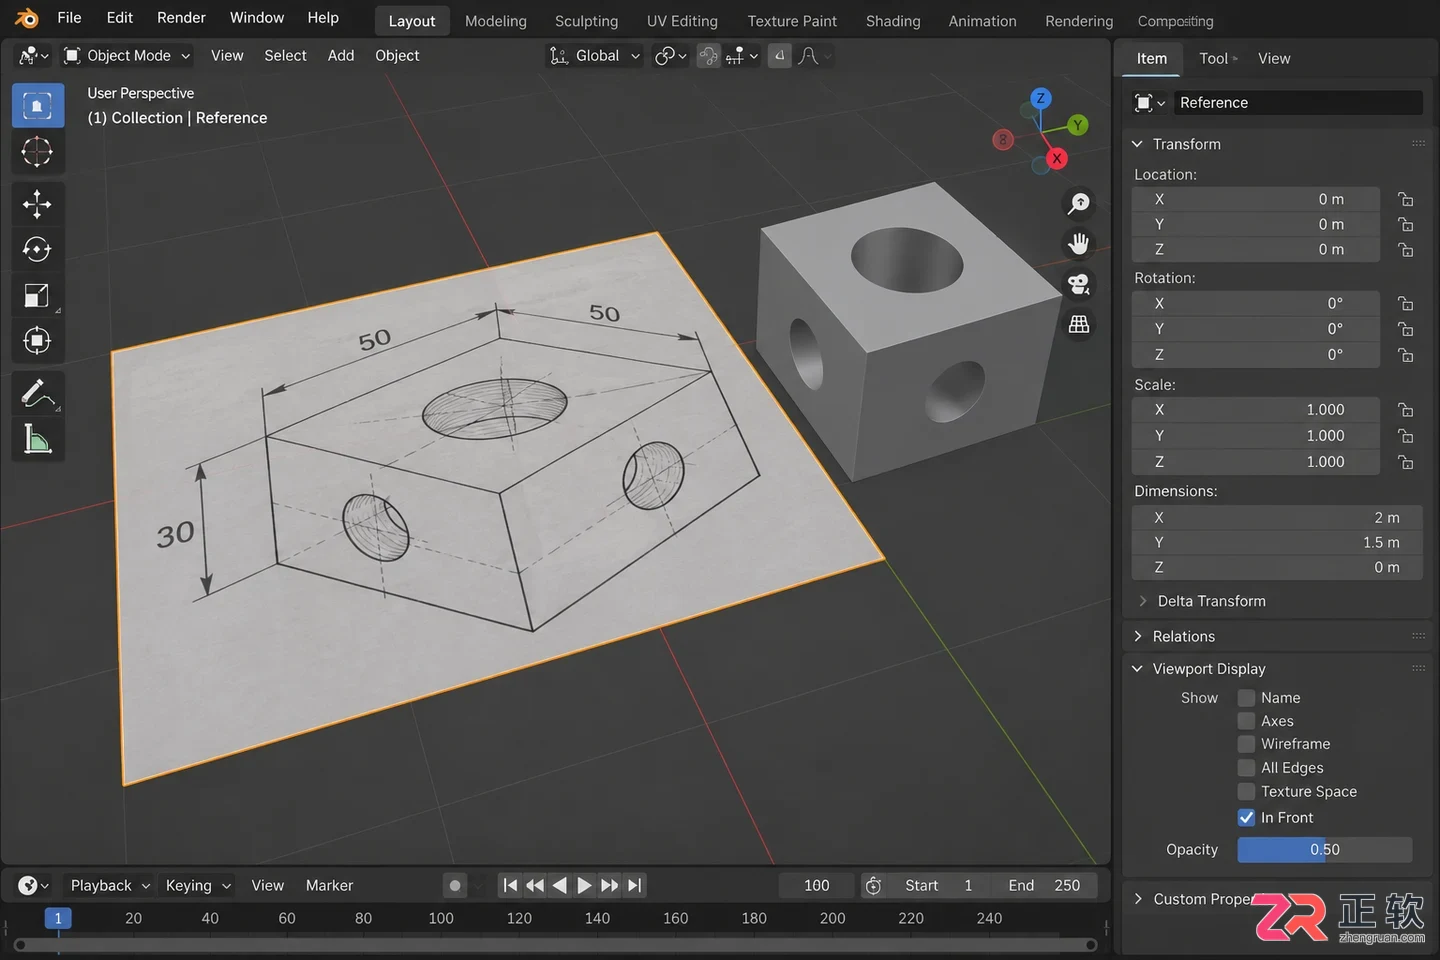Select the Annotate pencil tool
The image size is (1440, 960).
(x=38, y=393)
